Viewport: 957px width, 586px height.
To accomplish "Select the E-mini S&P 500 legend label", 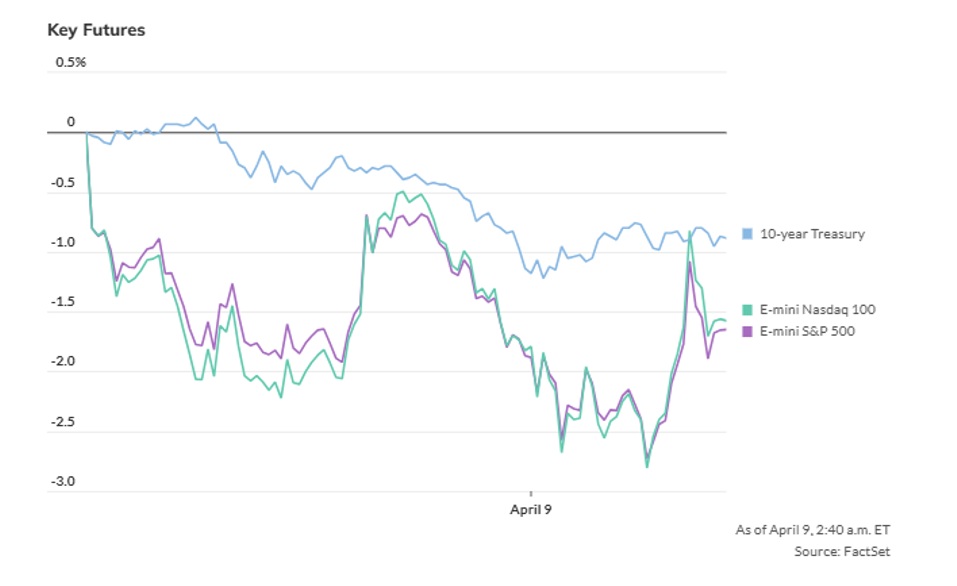I will coord(807,331).
